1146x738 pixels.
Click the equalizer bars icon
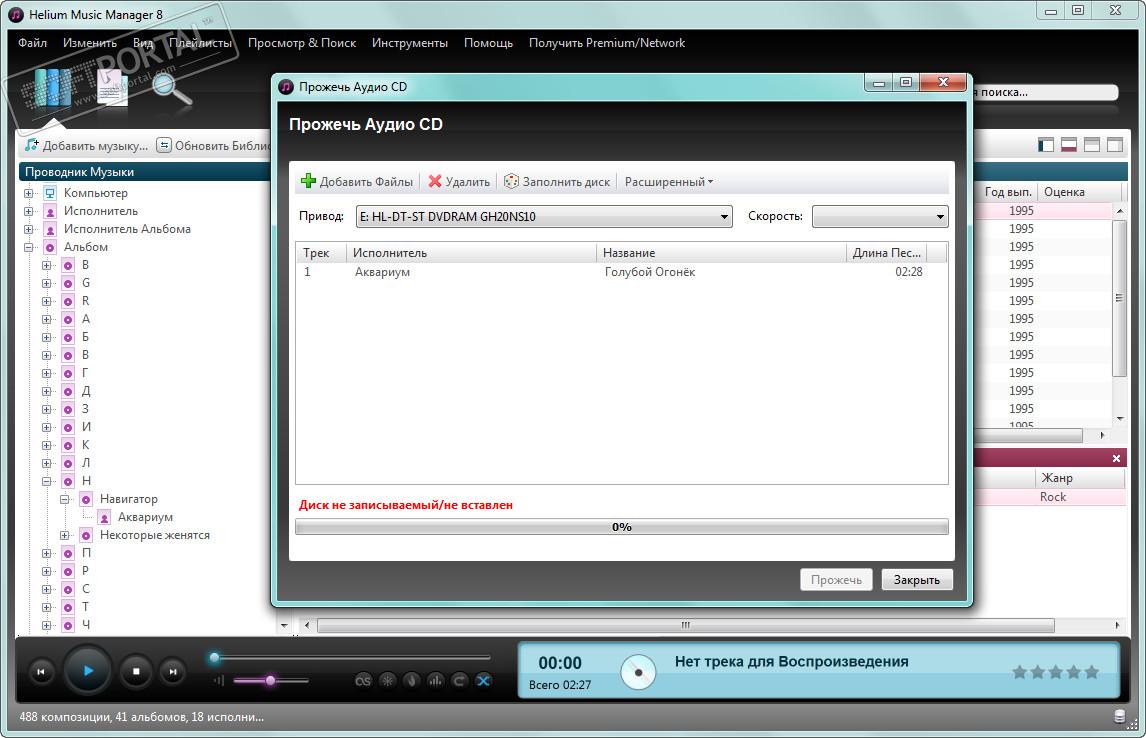(x=436, y=681)
